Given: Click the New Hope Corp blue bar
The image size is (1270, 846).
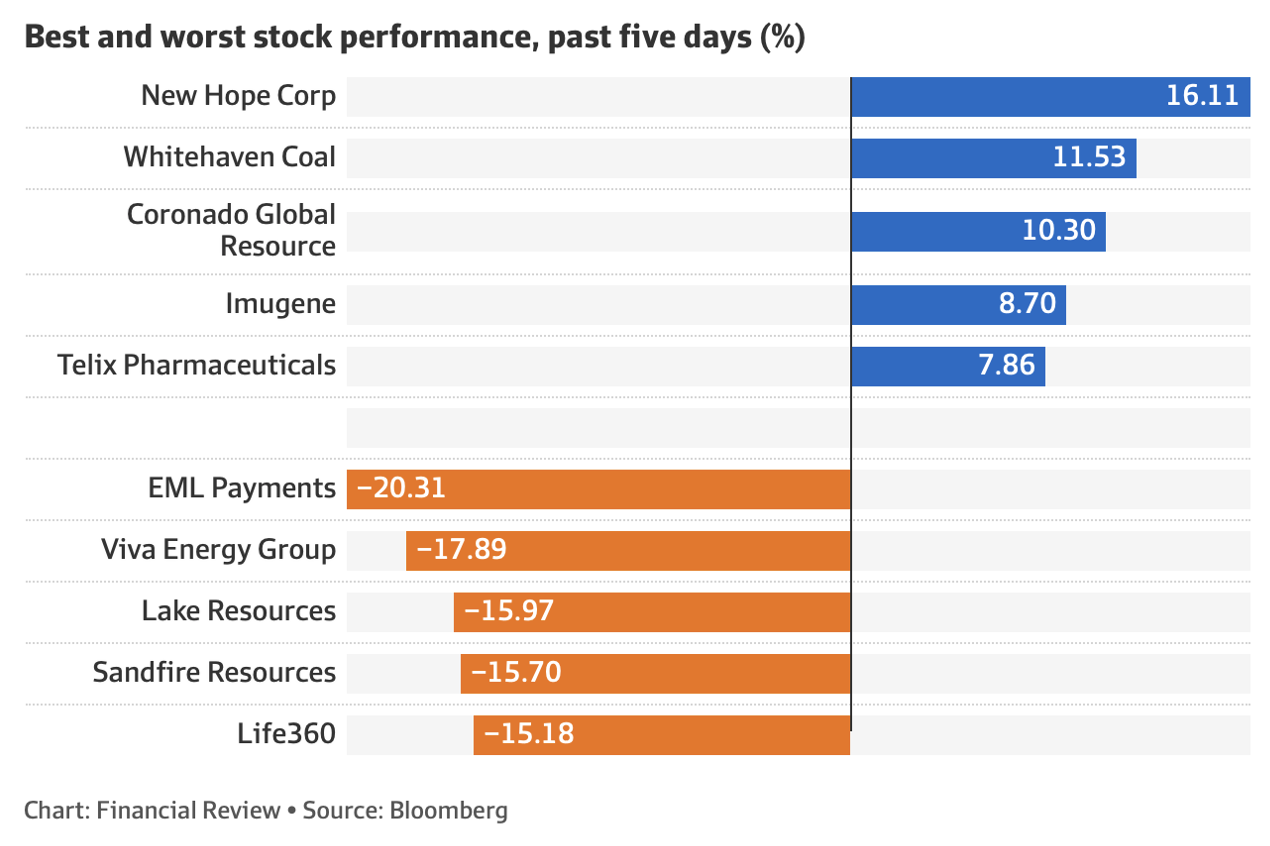Looking at the screenshot, I should click(x=1050, y=97).
